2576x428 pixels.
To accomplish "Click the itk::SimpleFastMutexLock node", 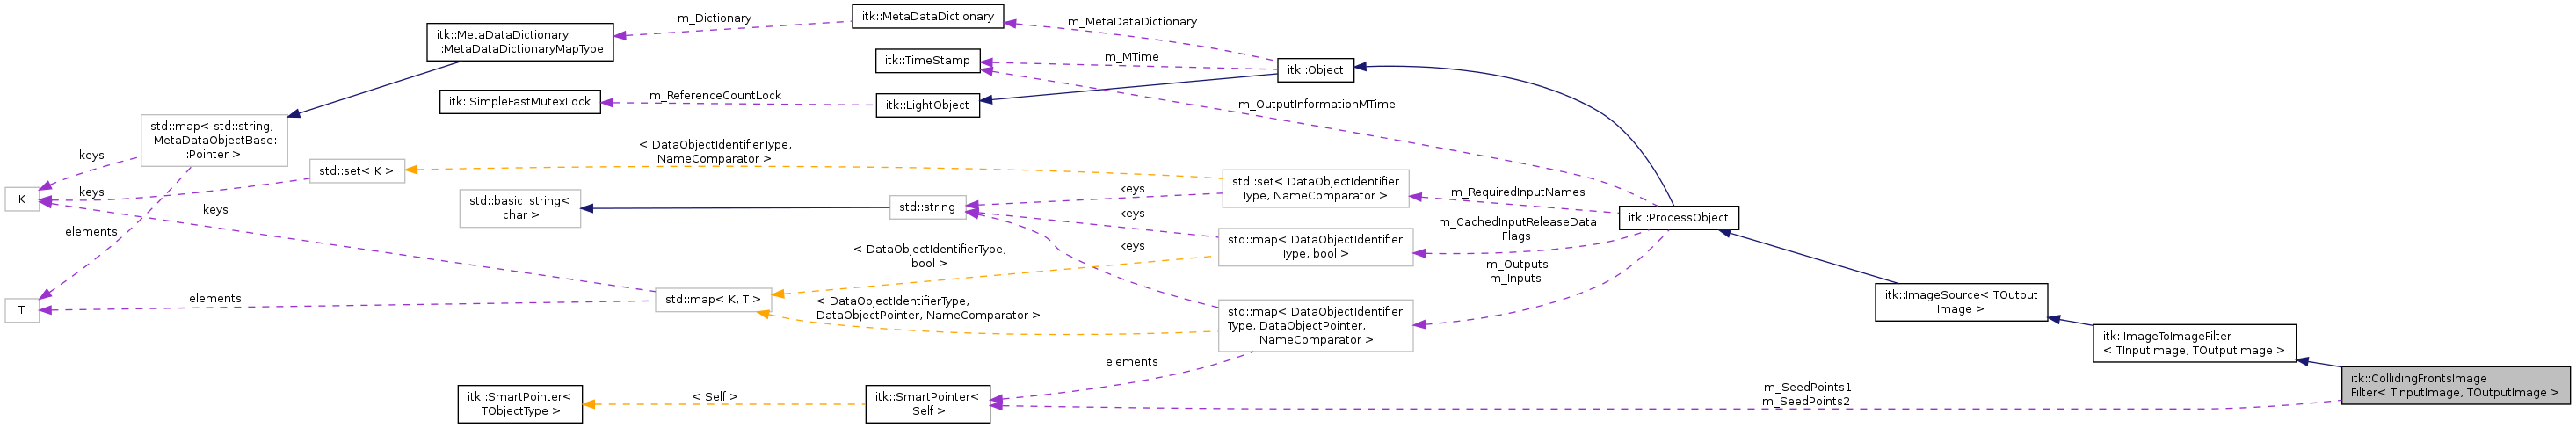I will [x=520, y=102].
